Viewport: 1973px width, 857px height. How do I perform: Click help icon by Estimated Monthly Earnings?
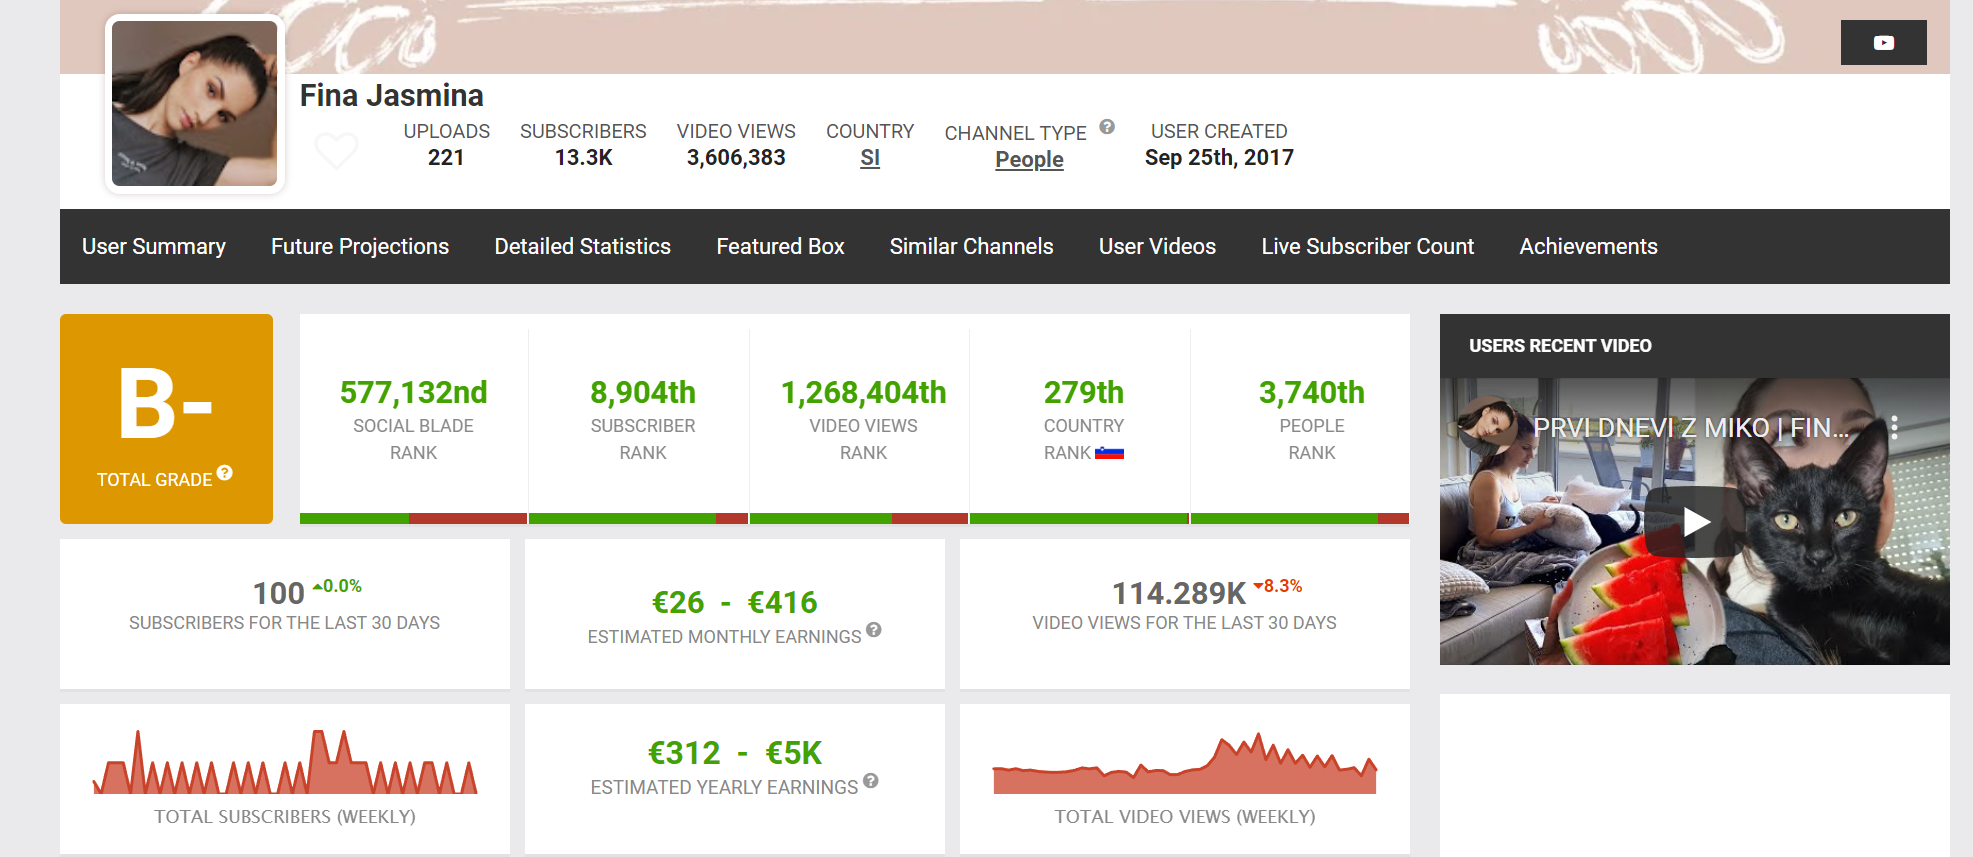click(874, 630)
